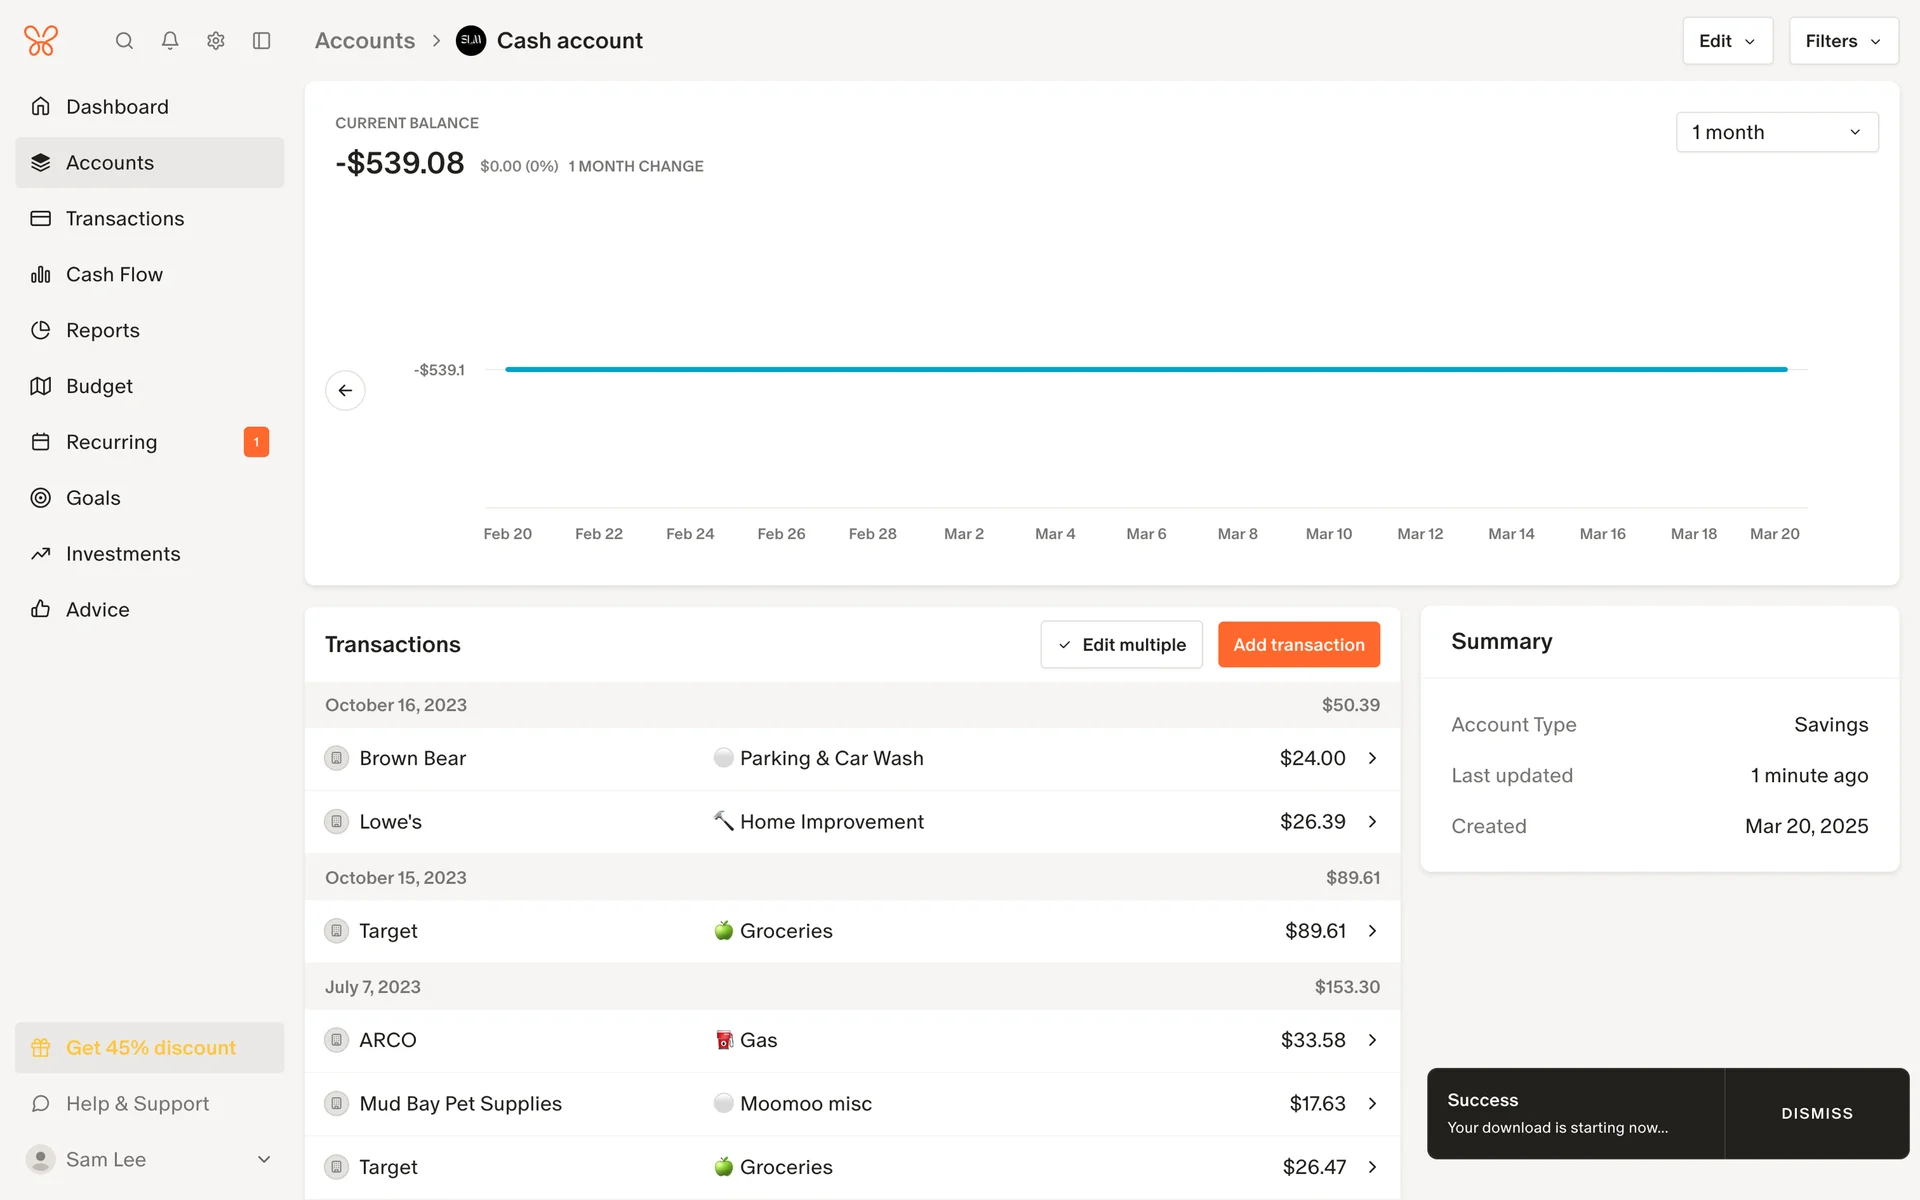Dismiss the Success notification
Image resolution: width=1920 pixels, height=1200 pixels.
[1816, 1113]
